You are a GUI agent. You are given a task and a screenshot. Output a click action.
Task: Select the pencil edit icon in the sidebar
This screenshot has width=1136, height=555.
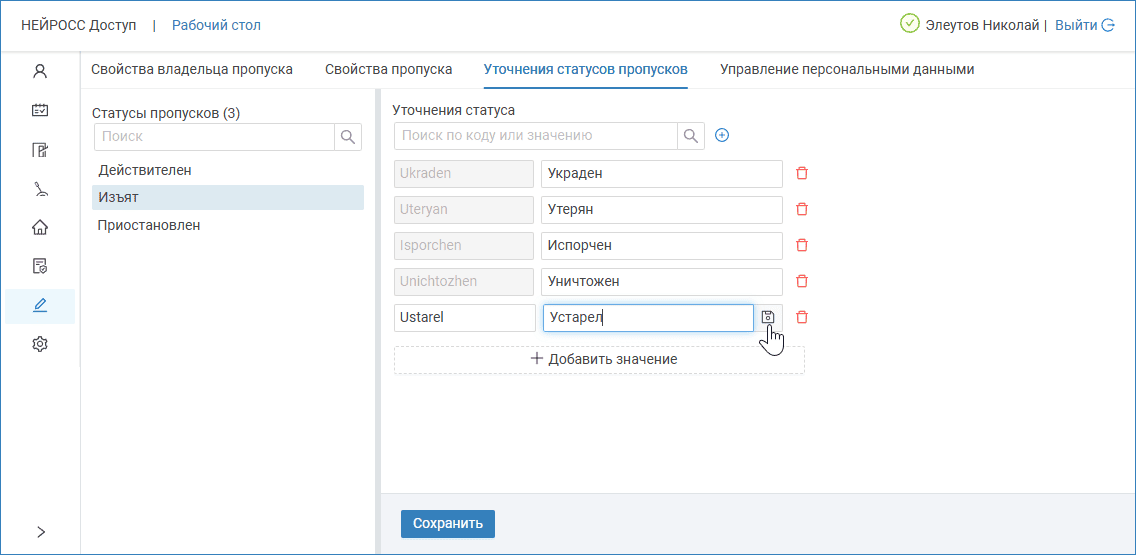tap(40, 305)
